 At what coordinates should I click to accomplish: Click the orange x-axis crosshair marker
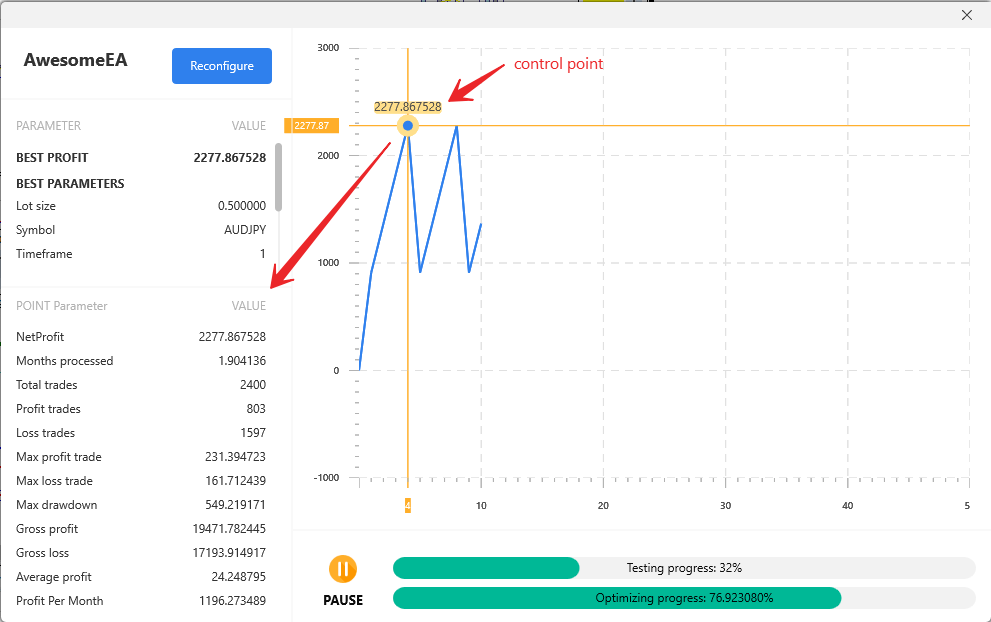coord(407,506)
